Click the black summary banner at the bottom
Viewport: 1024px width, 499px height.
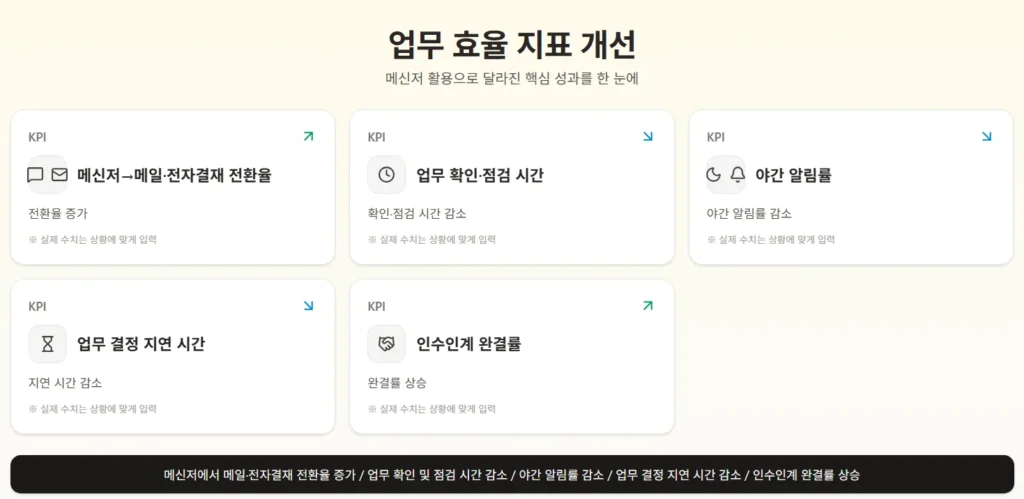512,475
